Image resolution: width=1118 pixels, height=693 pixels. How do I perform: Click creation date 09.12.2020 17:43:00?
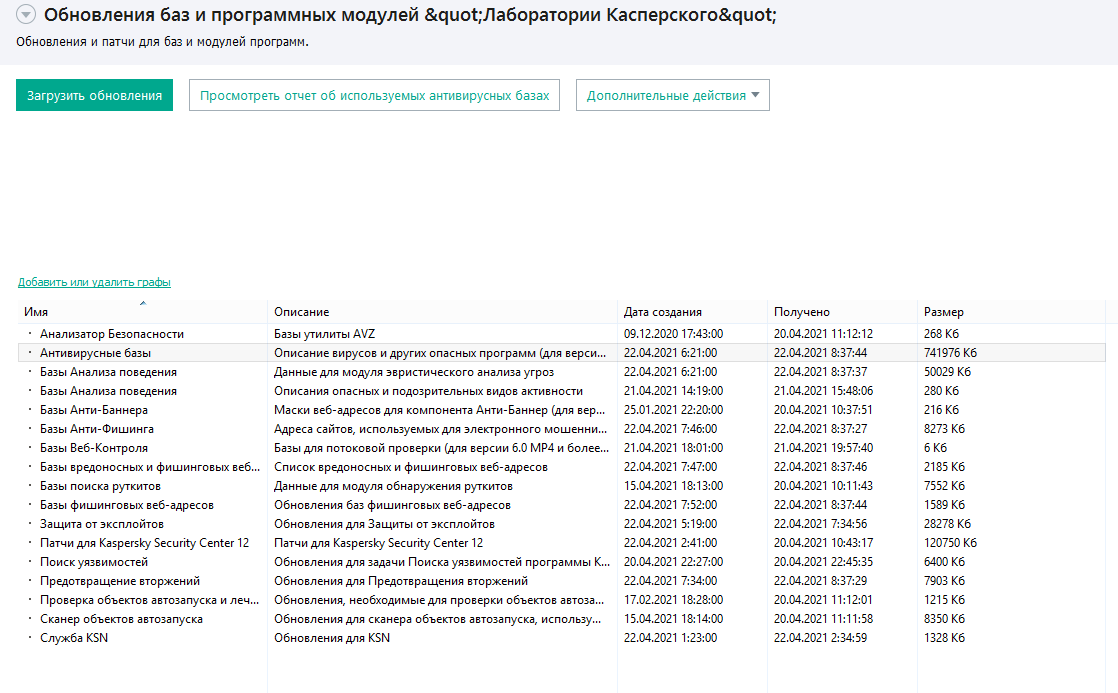(x=673, y=334)
